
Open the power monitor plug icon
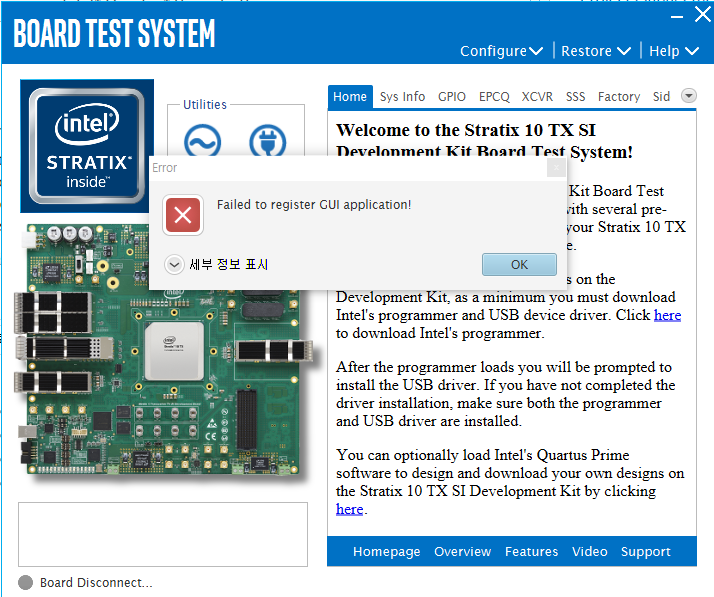click(x=268, y=141)
